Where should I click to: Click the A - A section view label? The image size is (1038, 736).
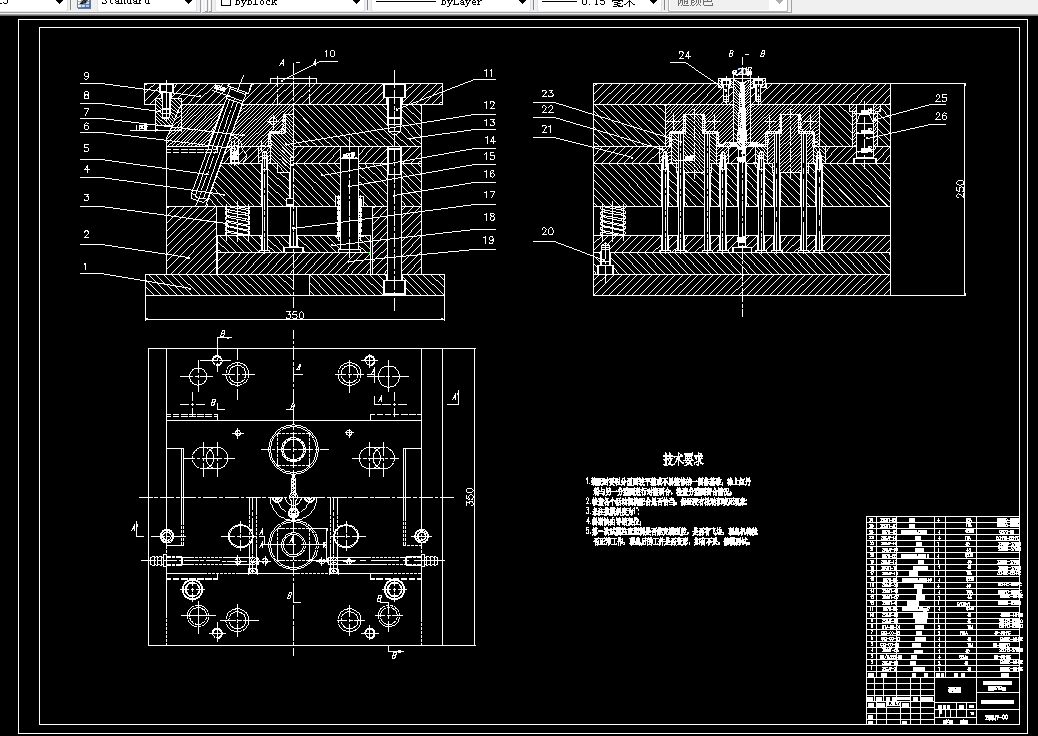[298, 64]
